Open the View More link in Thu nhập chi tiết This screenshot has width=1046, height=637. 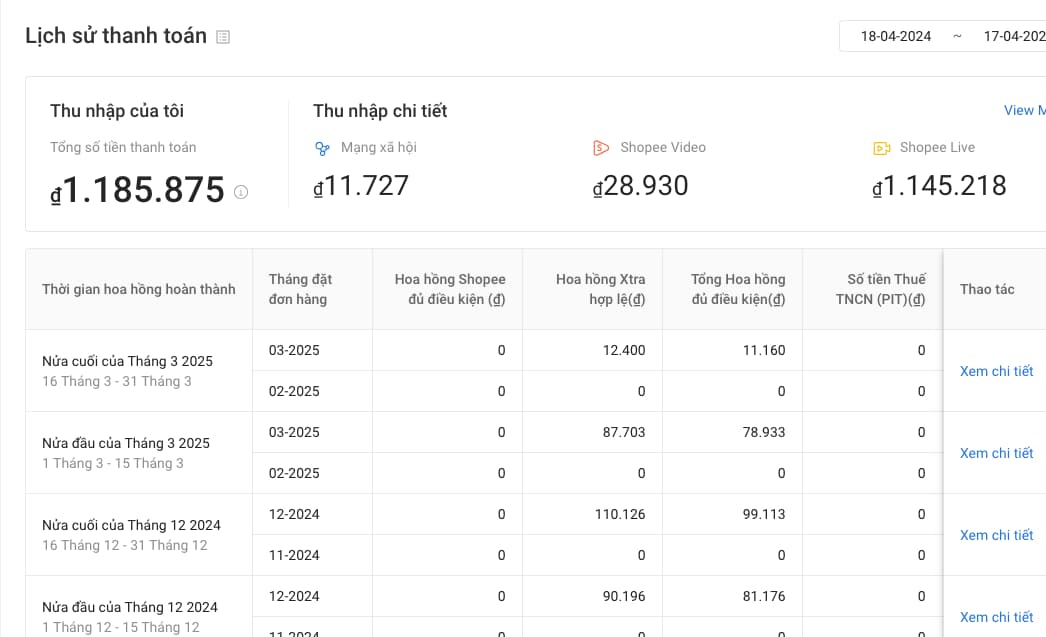(x=1024, y=110)
